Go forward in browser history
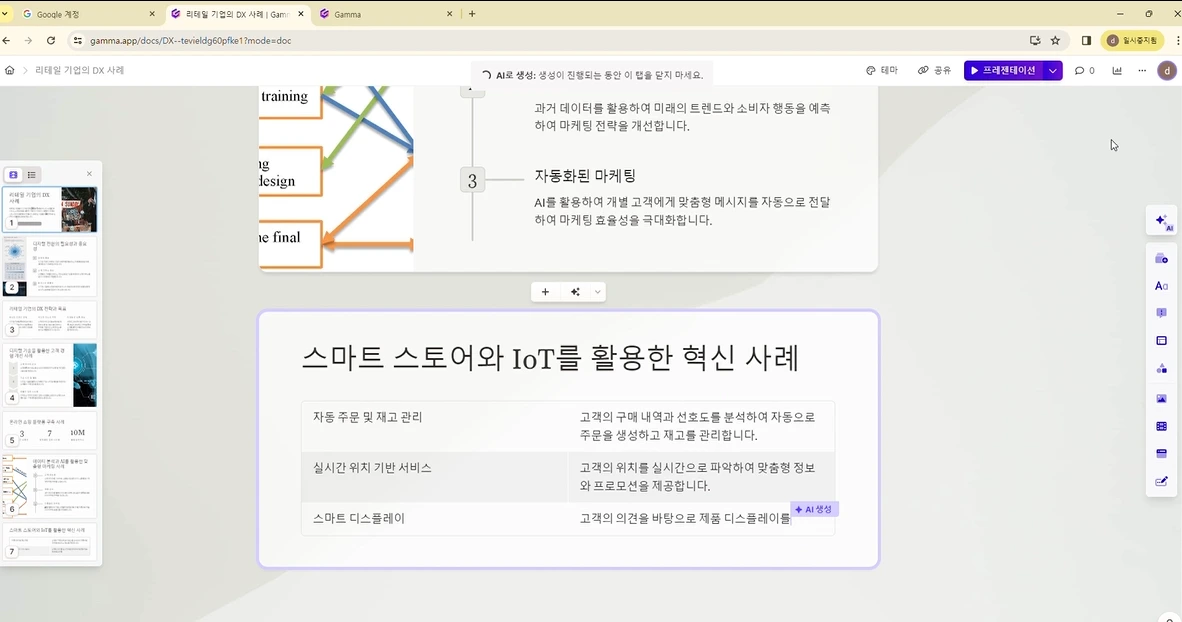1182x622 pixels. point(28,41)
